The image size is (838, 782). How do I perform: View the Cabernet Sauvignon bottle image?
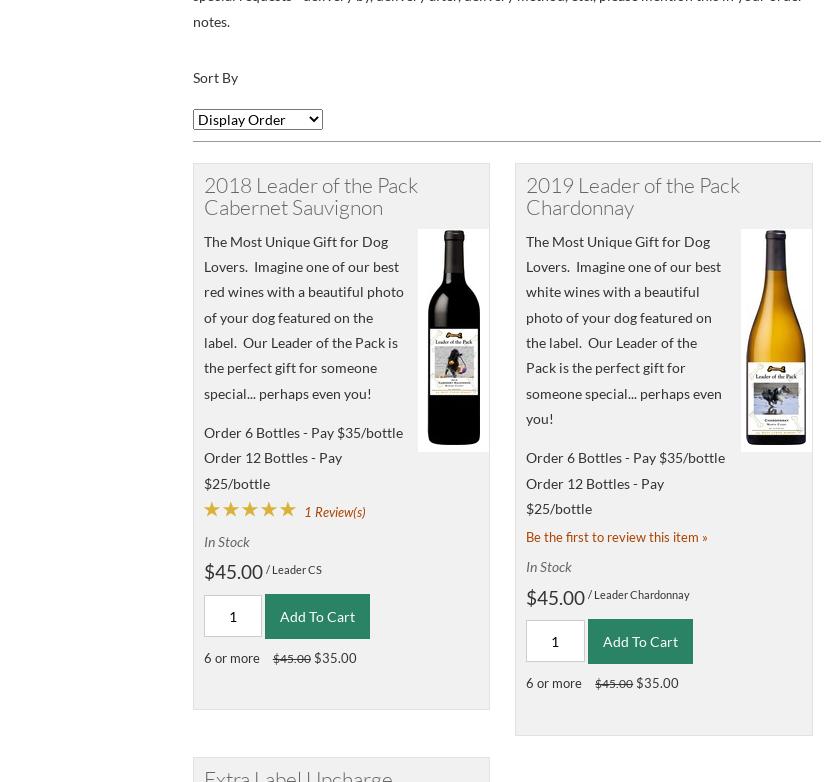(453, 340)
